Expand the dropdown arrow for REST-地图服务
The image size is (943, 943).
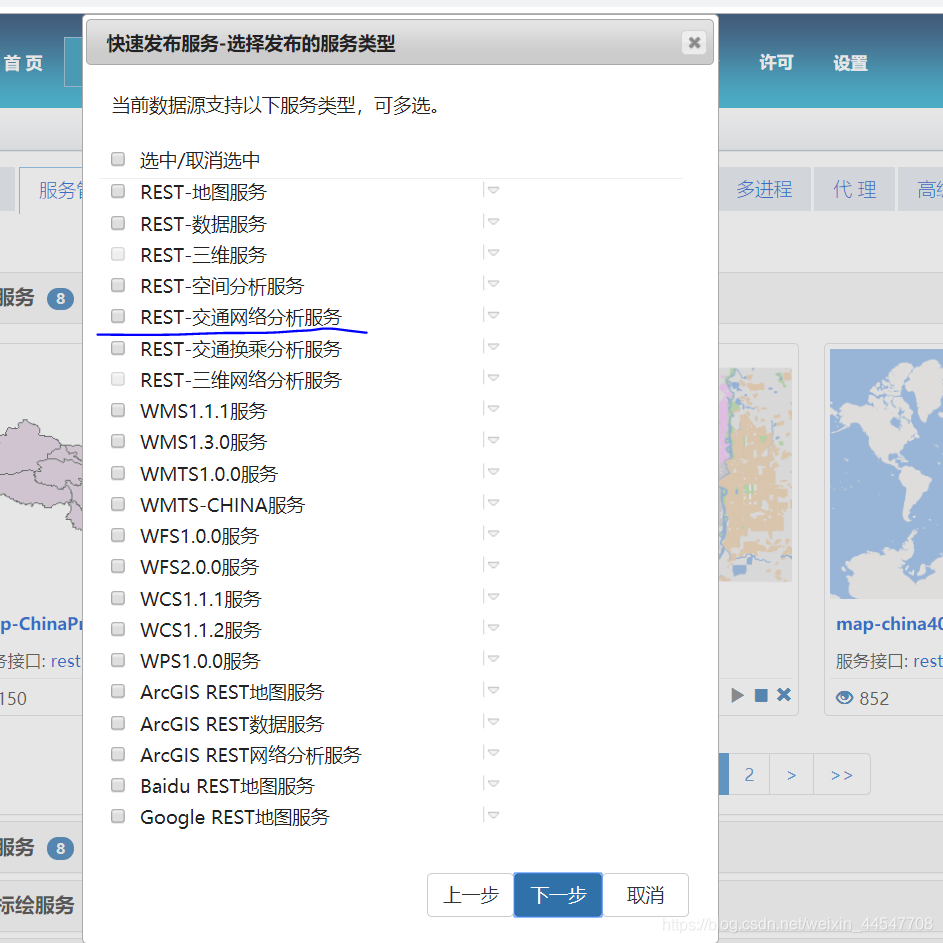[493, 190]
